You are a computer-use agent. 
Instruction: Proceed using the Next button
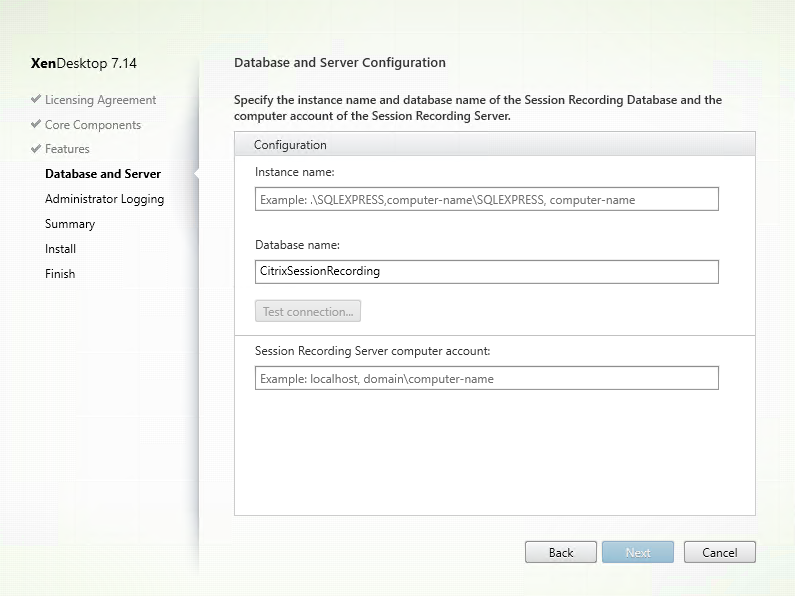tap(638, 552)
